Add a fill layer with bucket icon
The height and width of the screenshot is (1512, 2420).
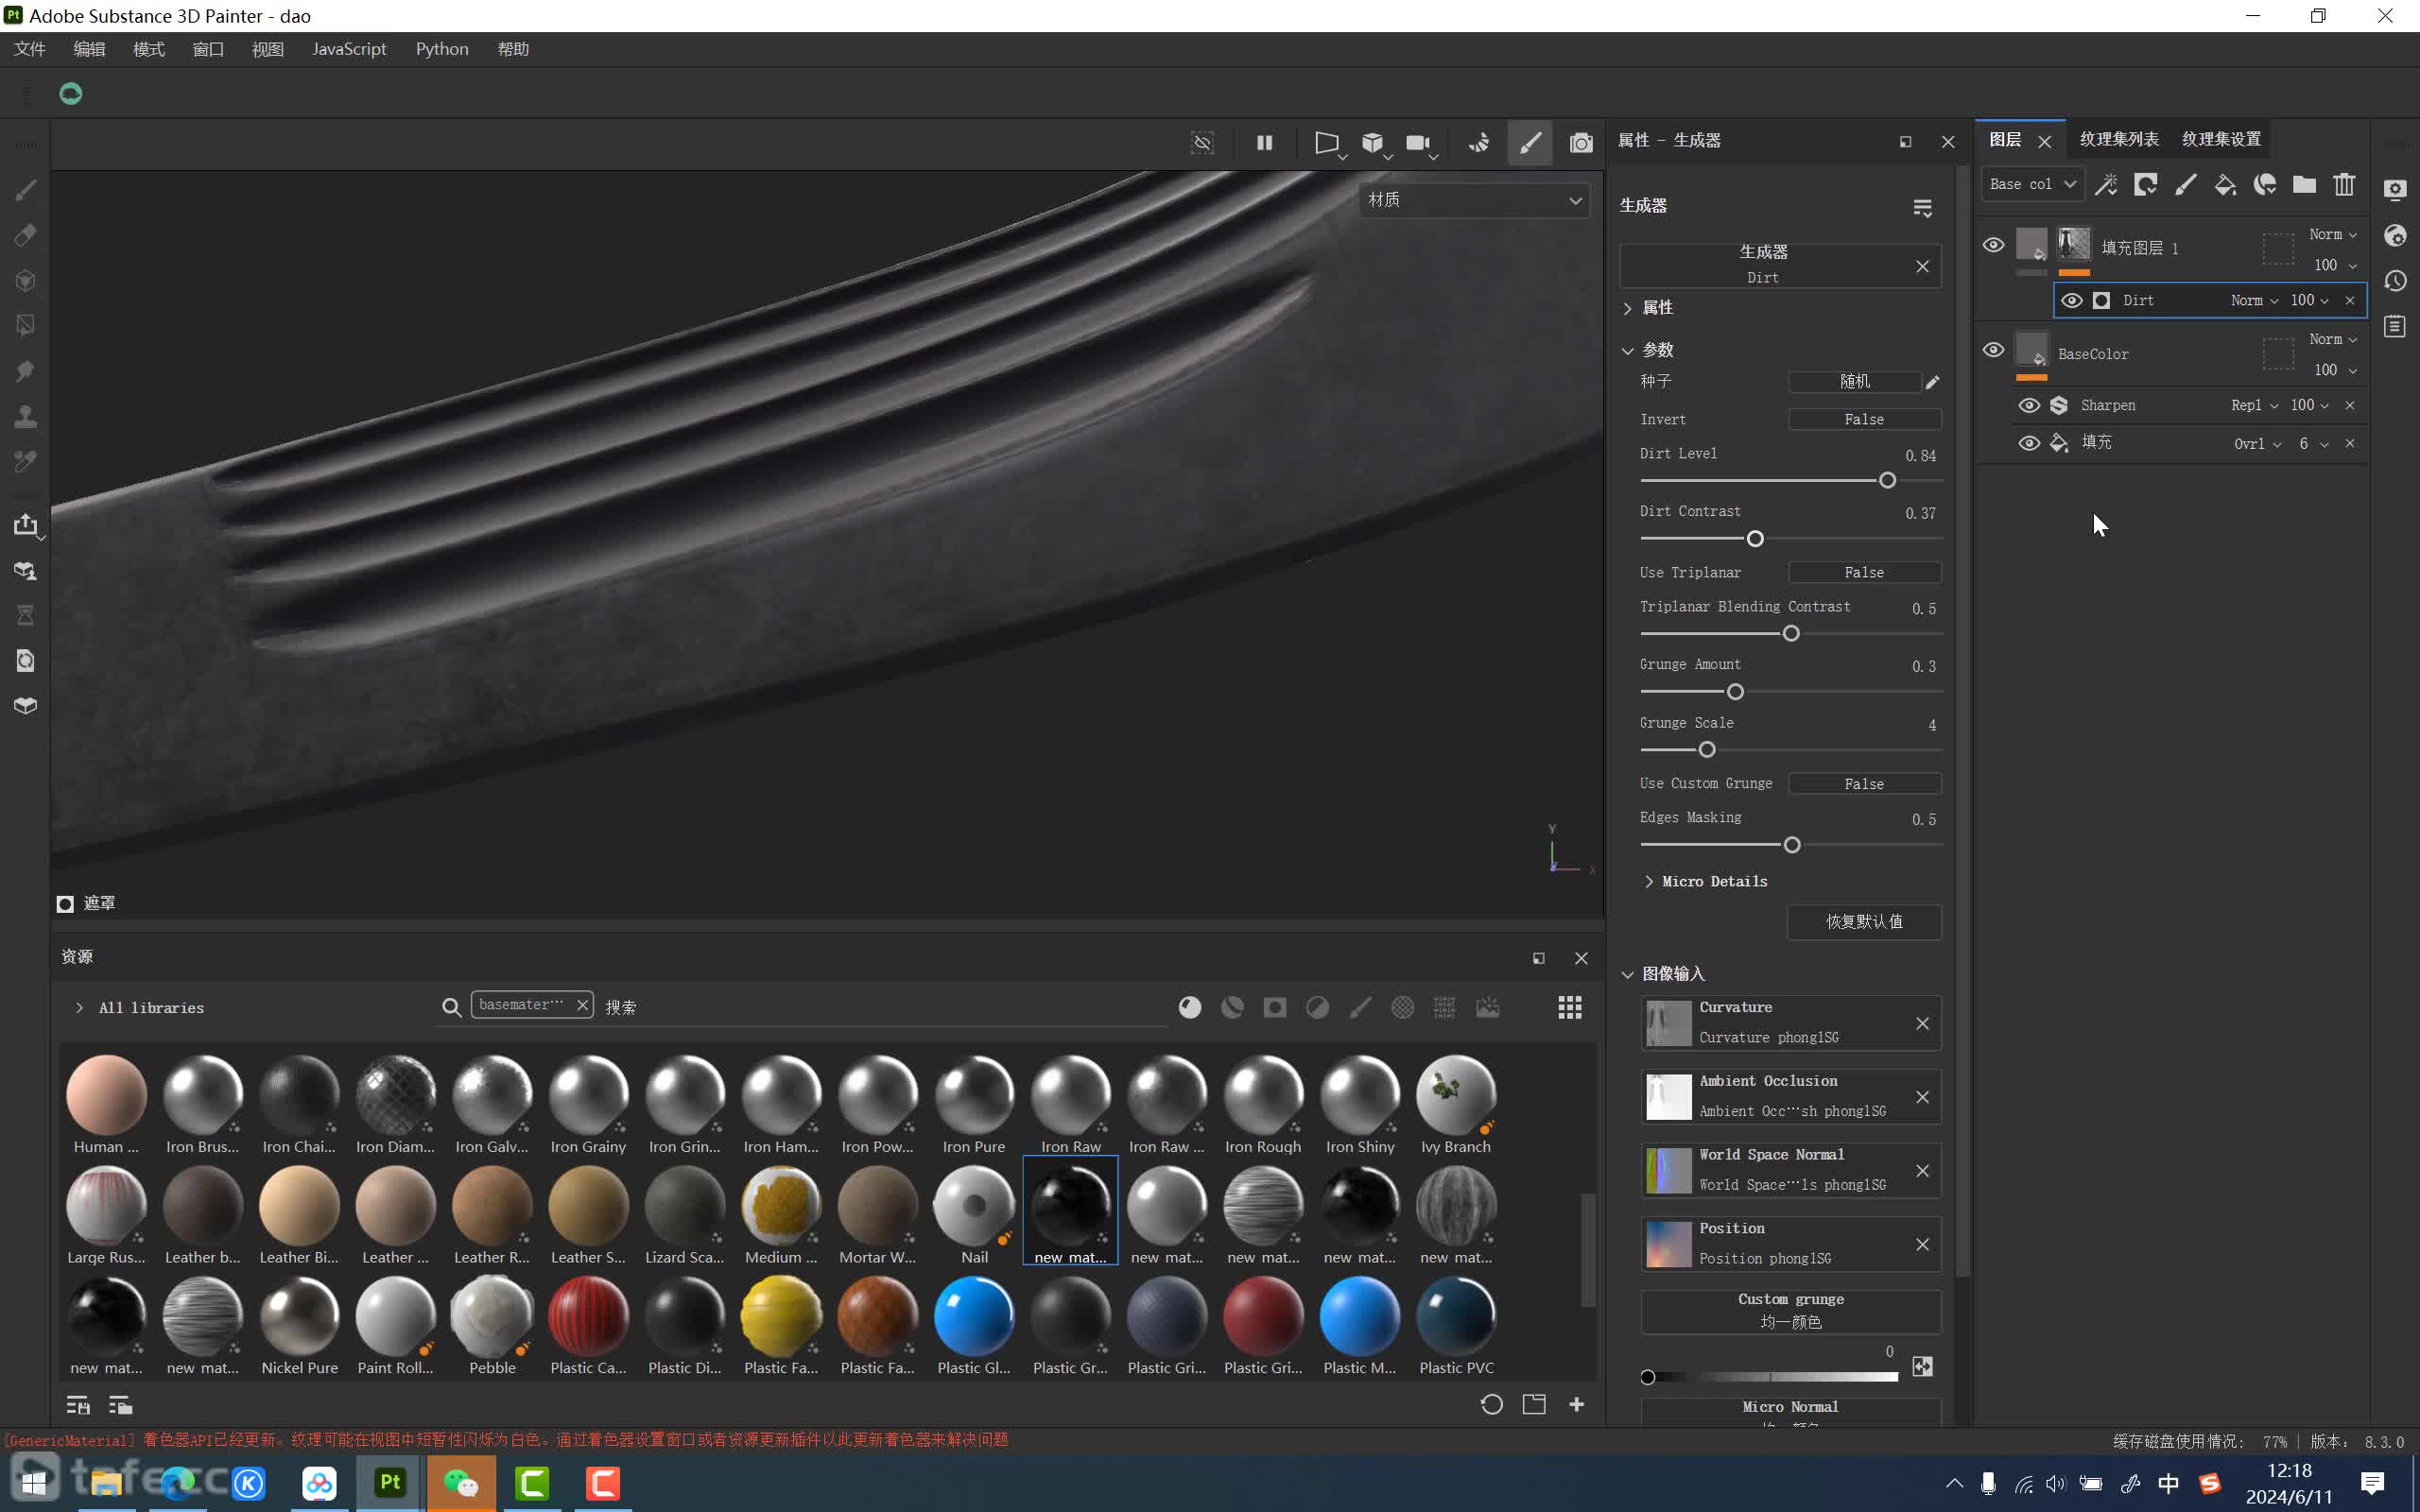coord(2225,184)
